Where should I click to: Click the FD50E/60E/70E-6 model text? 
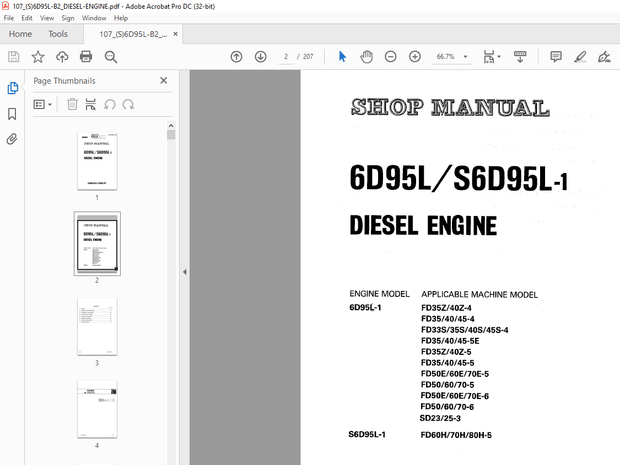[455, 396]
